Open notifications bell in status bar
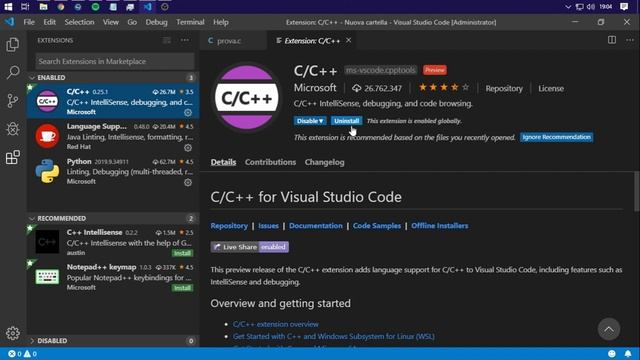Viewport: 640px width, 360px height. pyautogui.click(x=628, y=353)
